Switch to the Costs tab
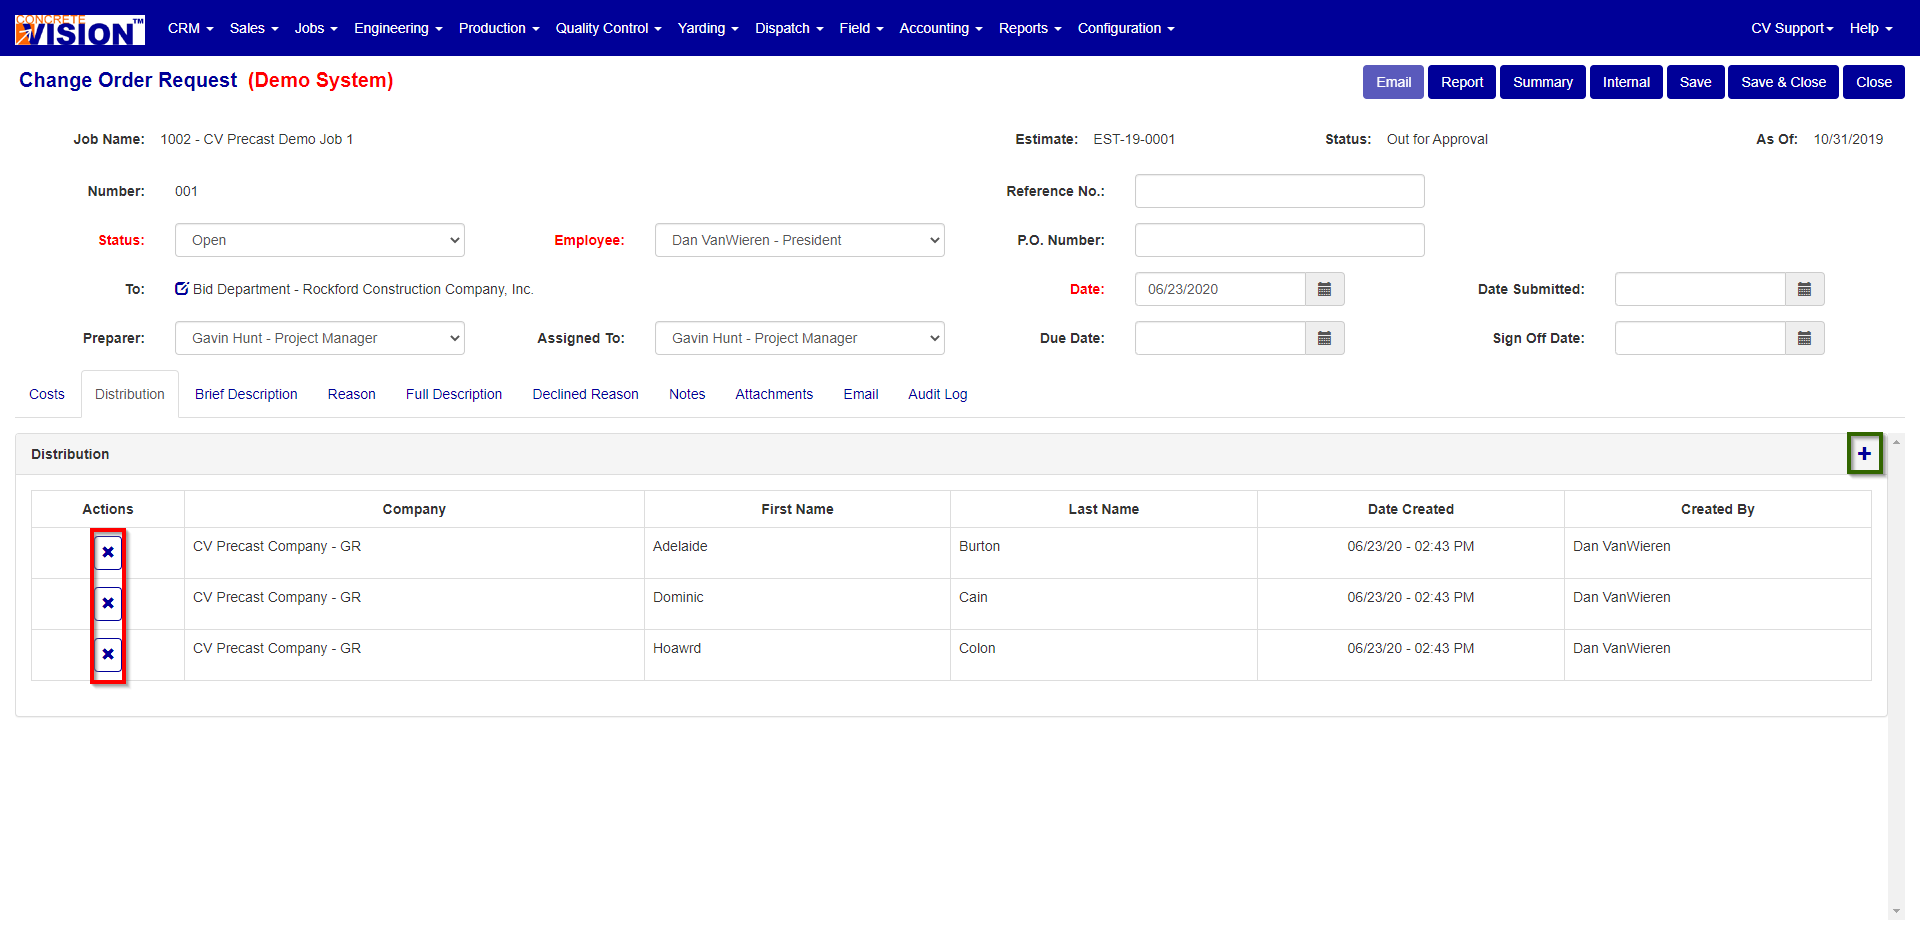 (x=47, y=394)
